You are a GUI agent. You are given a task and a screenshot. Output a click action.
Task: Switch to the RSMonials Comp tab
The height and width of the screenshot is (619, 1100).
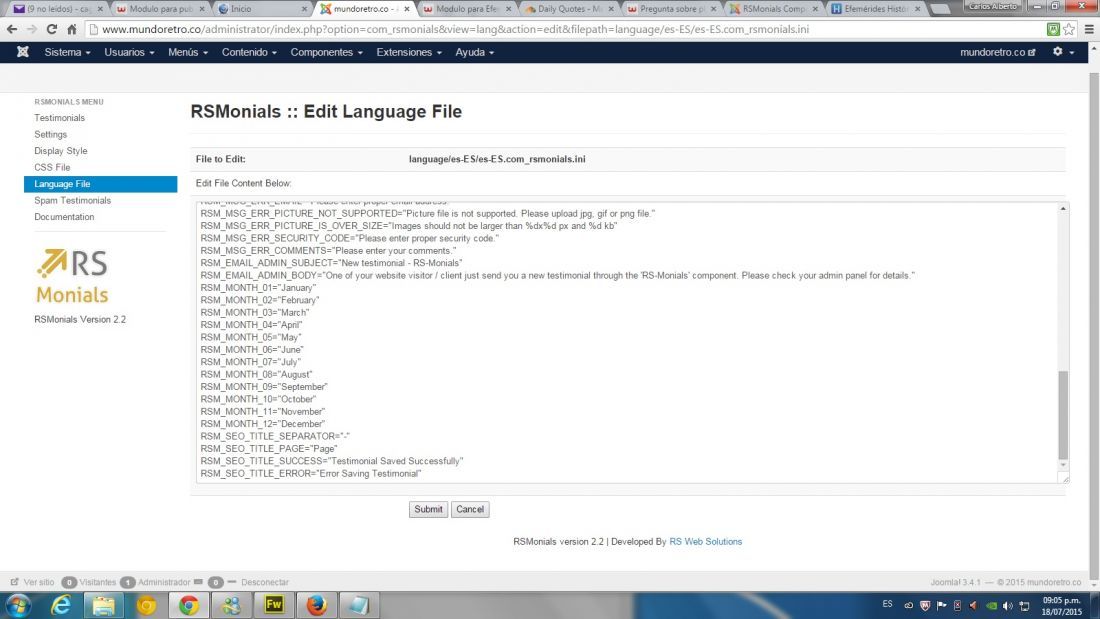coord(772,9)
